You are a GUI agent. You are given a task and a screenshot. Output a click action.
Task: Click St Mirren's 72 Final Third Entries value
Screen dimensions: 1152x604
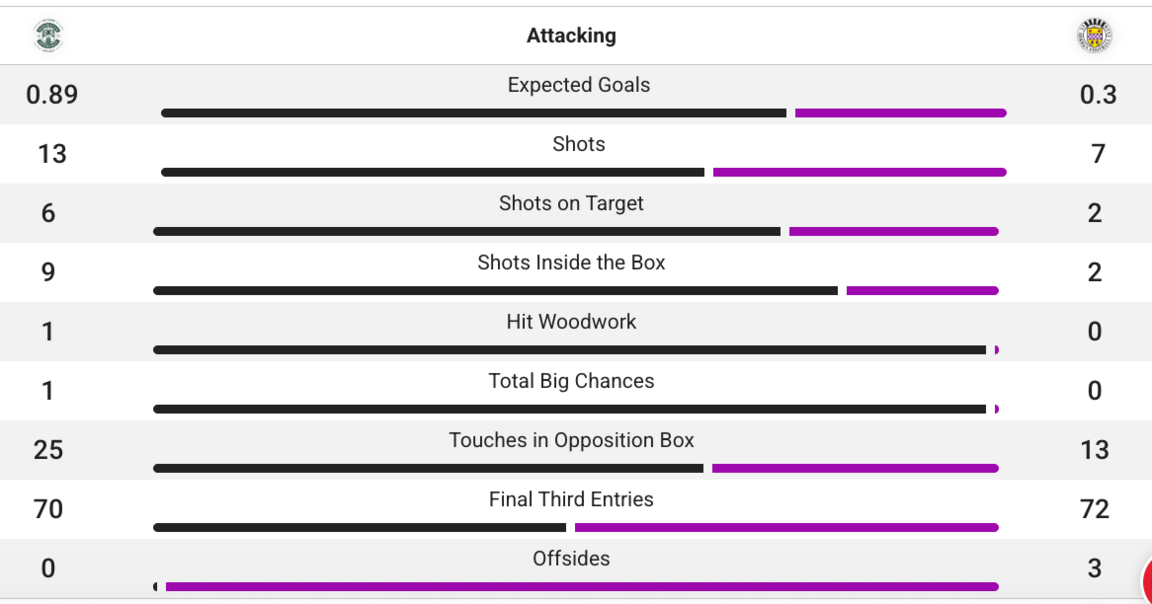(1096, 509)
